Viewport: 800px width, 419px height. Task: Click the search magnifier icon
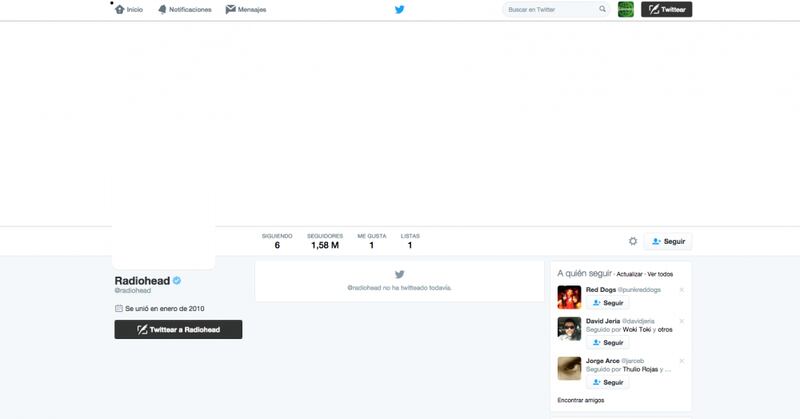[x=603, y=9]
